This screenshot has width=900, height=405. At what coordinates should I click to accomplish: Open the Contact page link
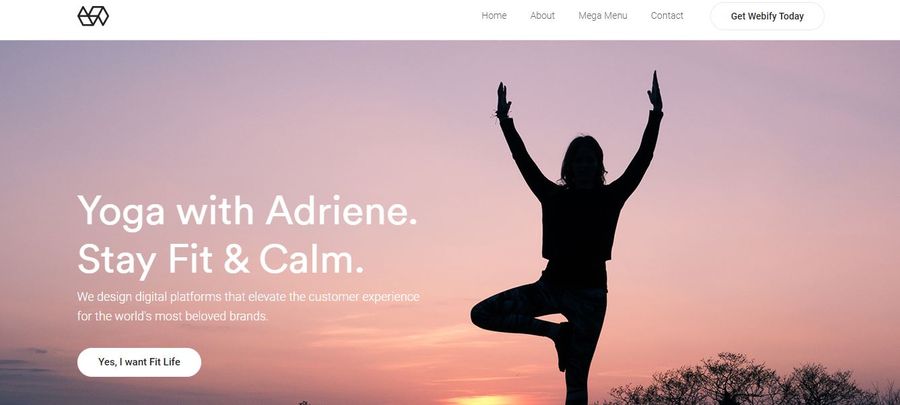(x=667, y=16)
